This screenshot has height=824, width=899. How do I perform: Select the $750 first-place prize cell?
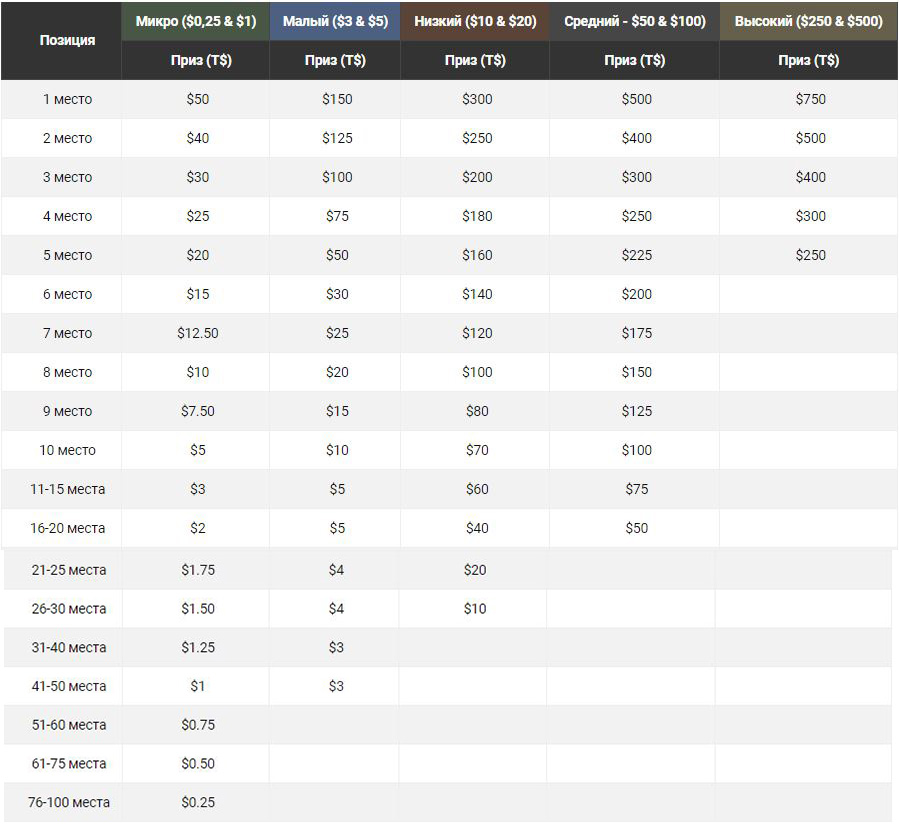pos(810,99)
